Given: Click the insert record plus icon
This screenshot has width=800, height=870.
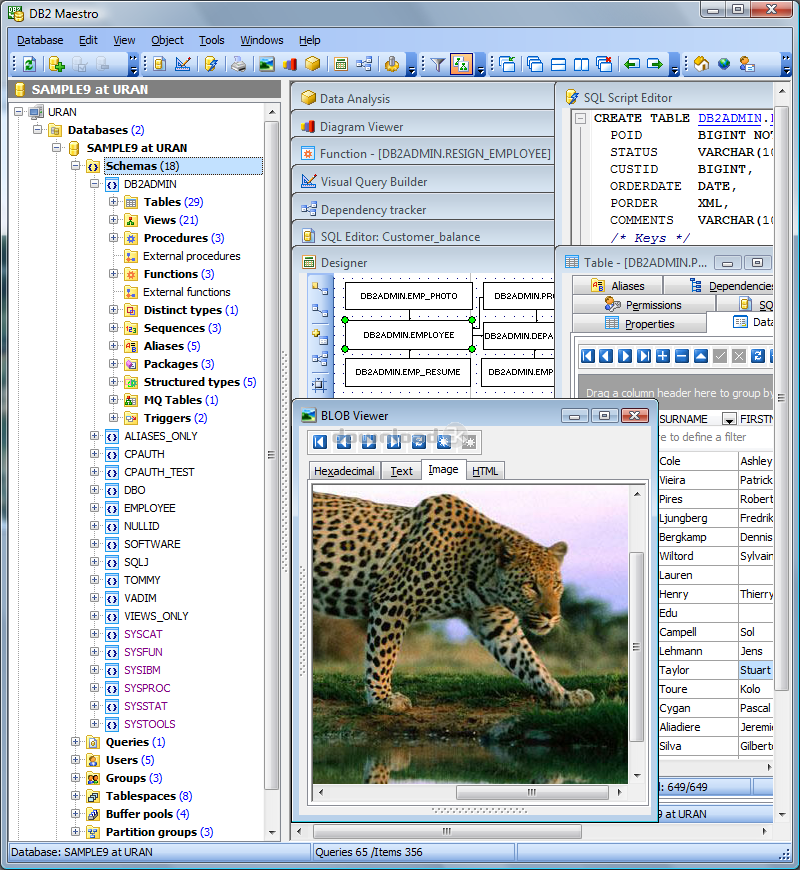Looking at the screenshot, I should pyautogui.click(x=662, y=356).
